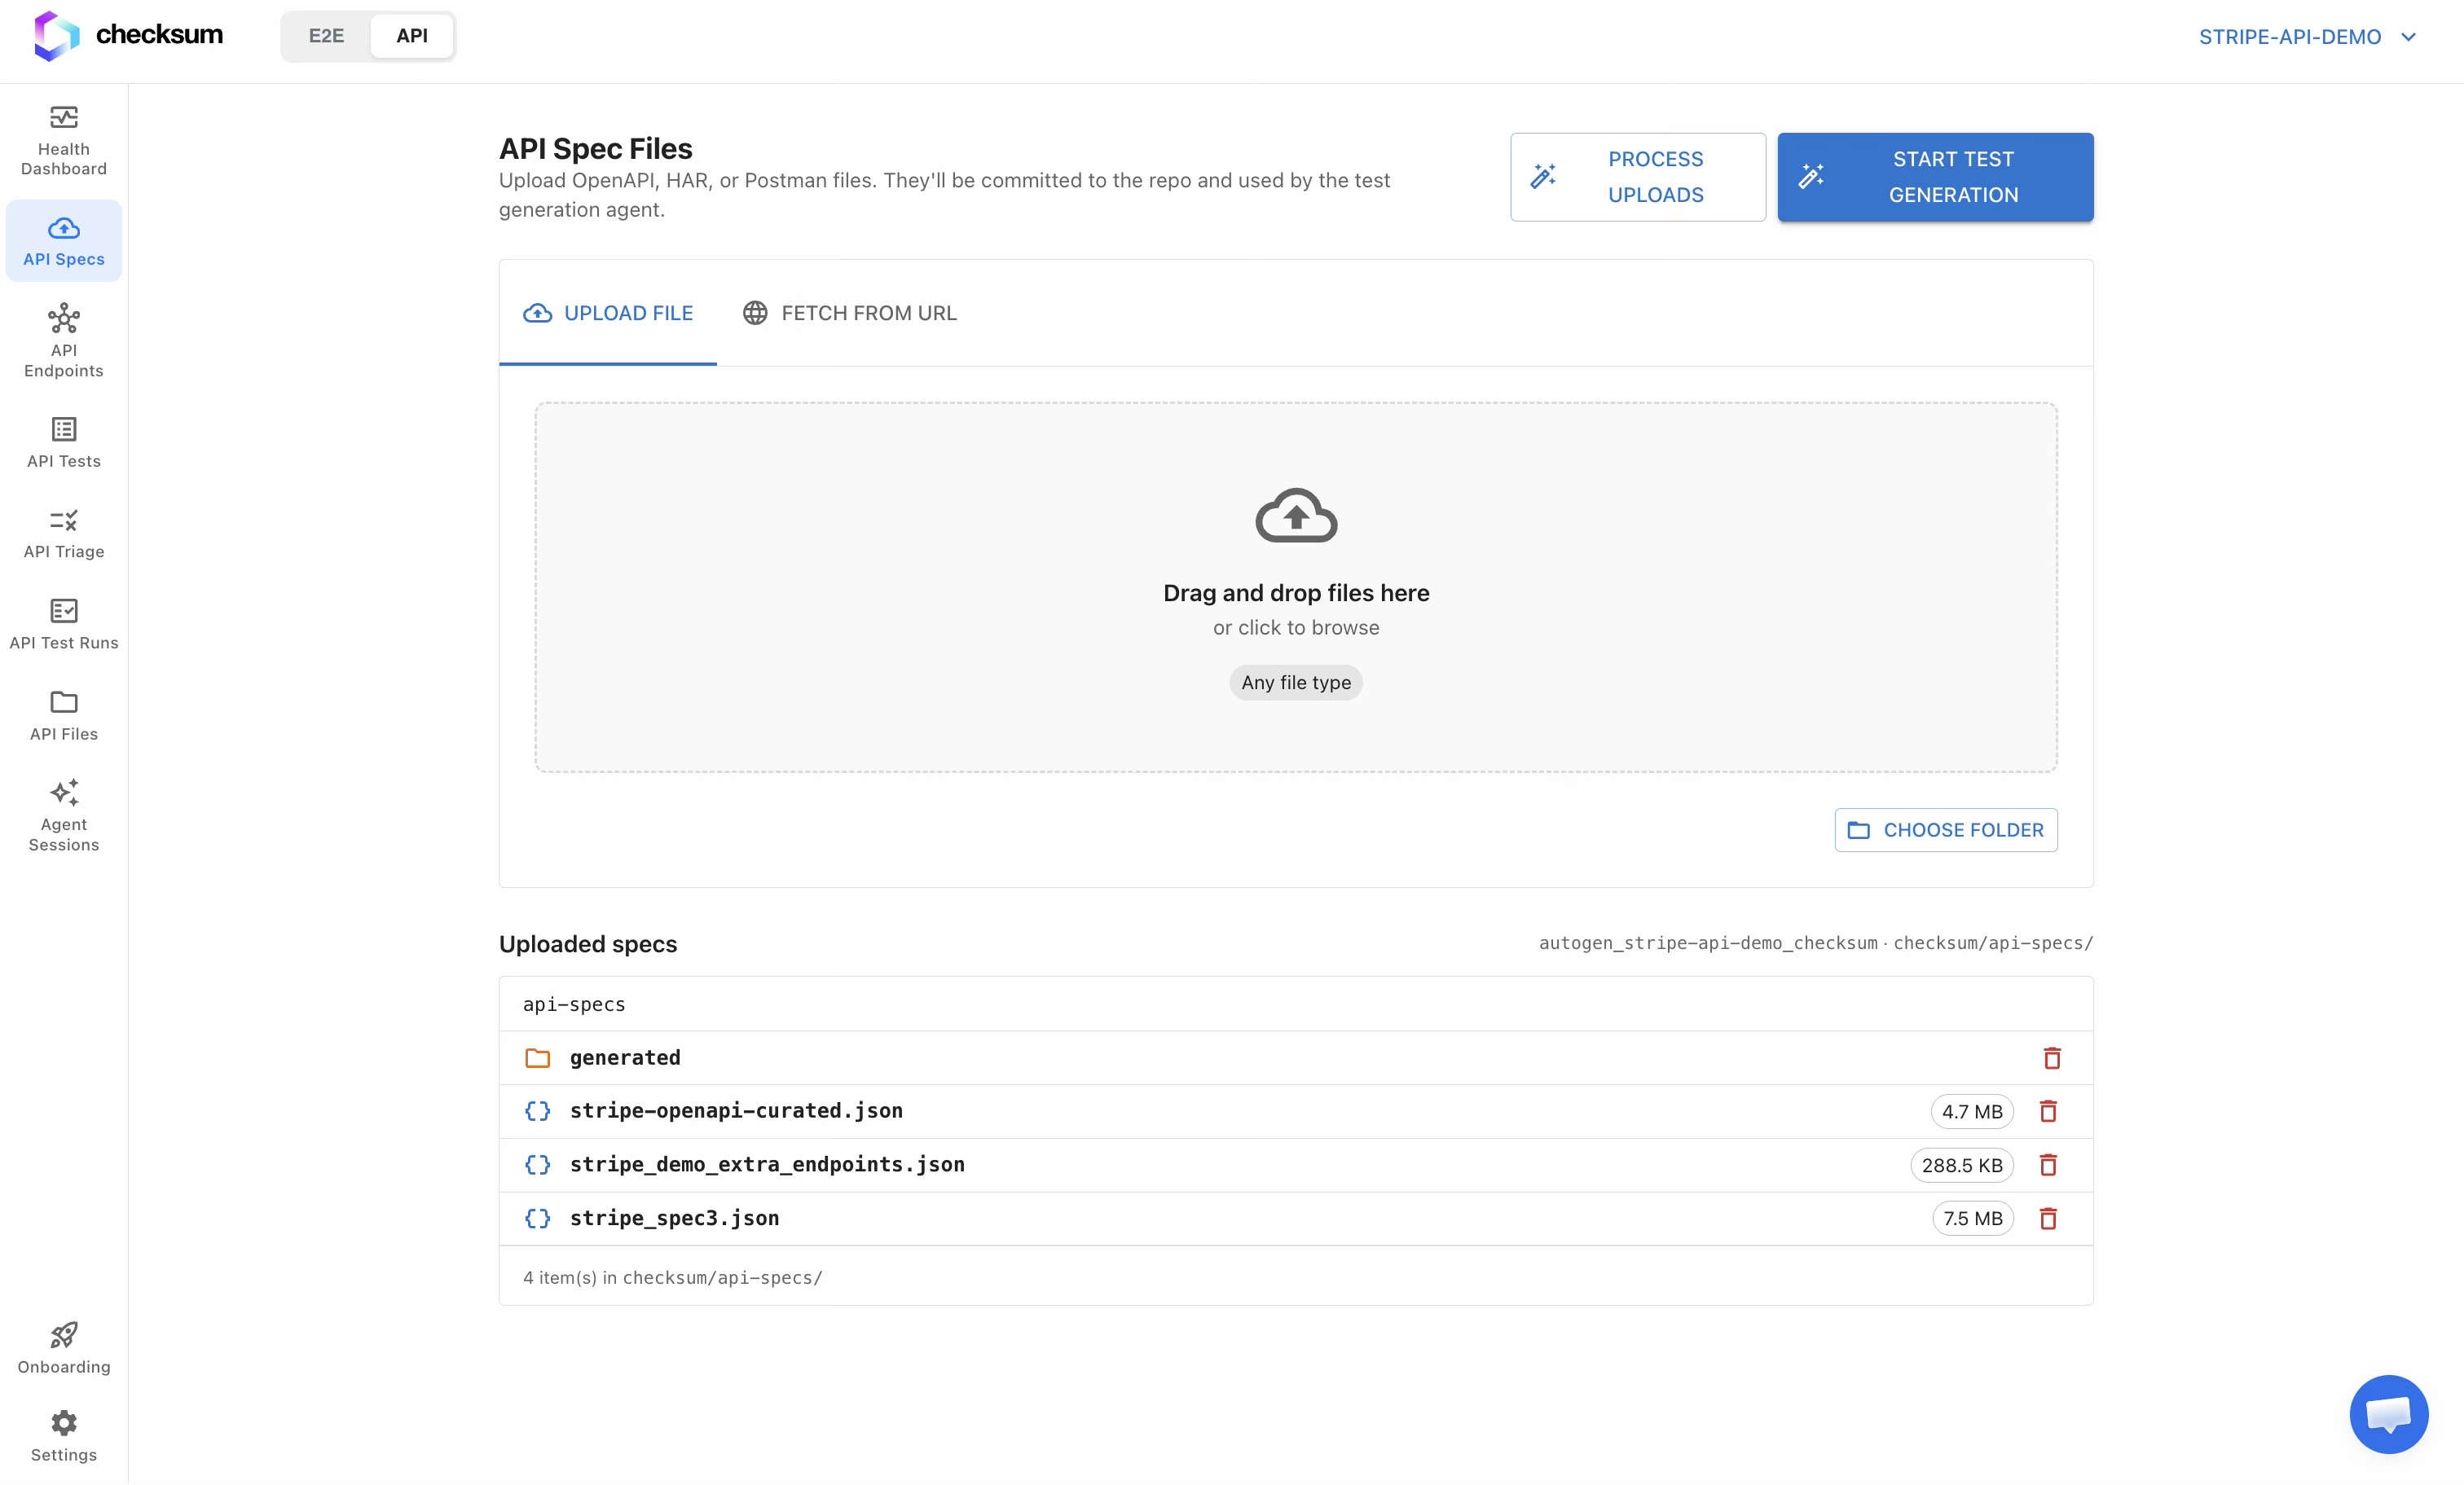The height and width of the screenshot is (1485, 2464).
Task: Delete stripe-openapi-curated.json
Action: pos(2048,1111)
